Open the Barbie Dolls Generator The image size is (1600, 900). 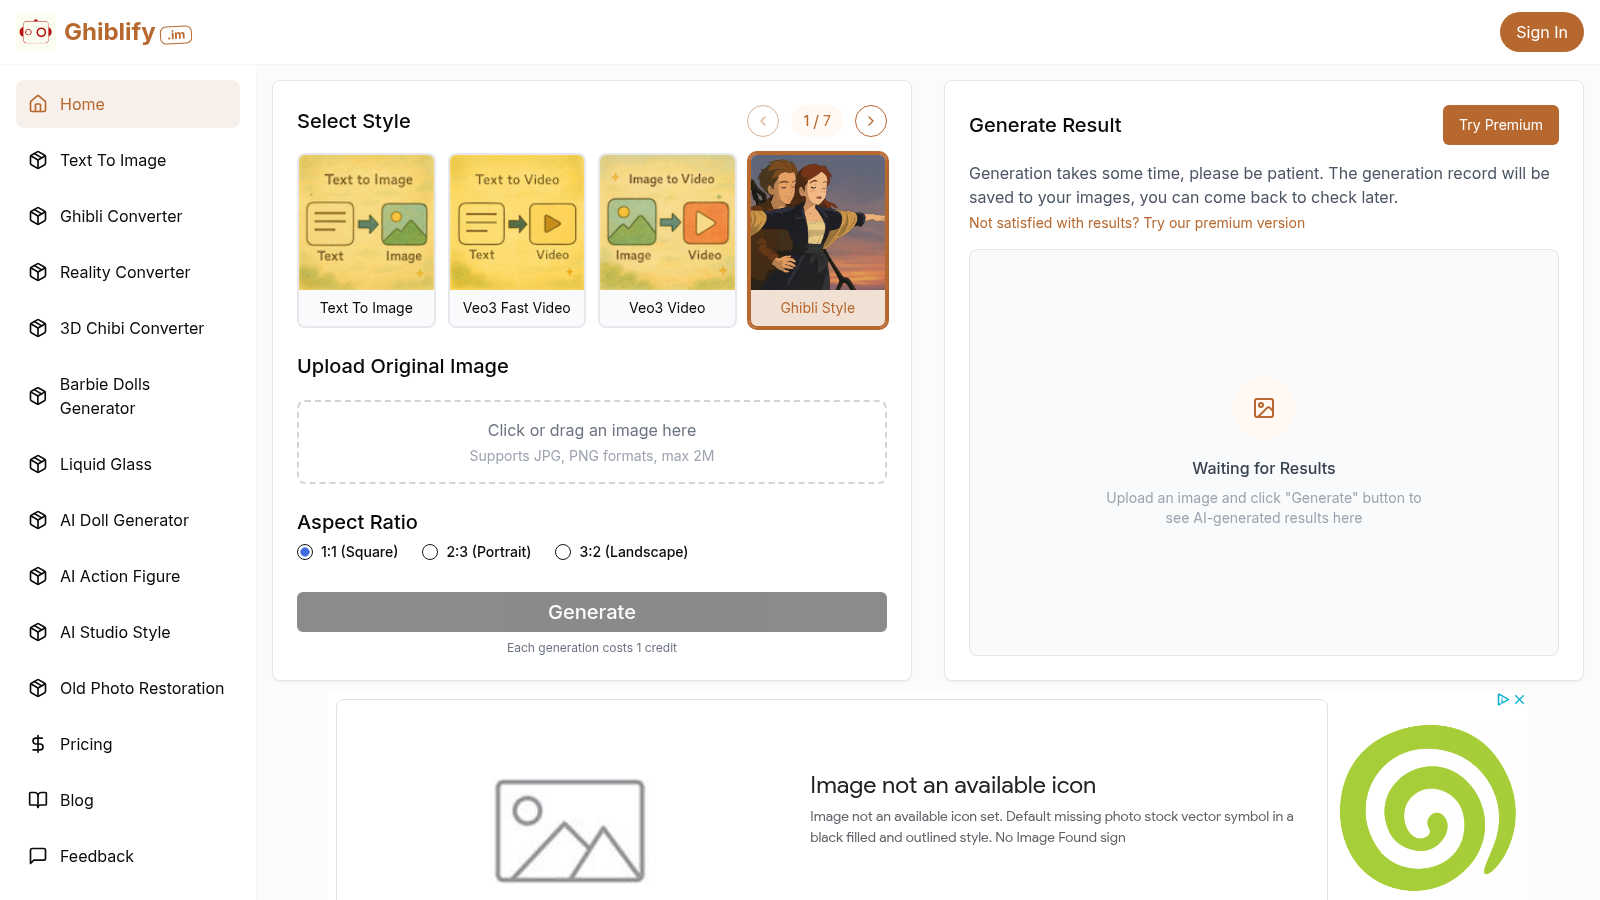pyautogui.click(x=105, y=396)
